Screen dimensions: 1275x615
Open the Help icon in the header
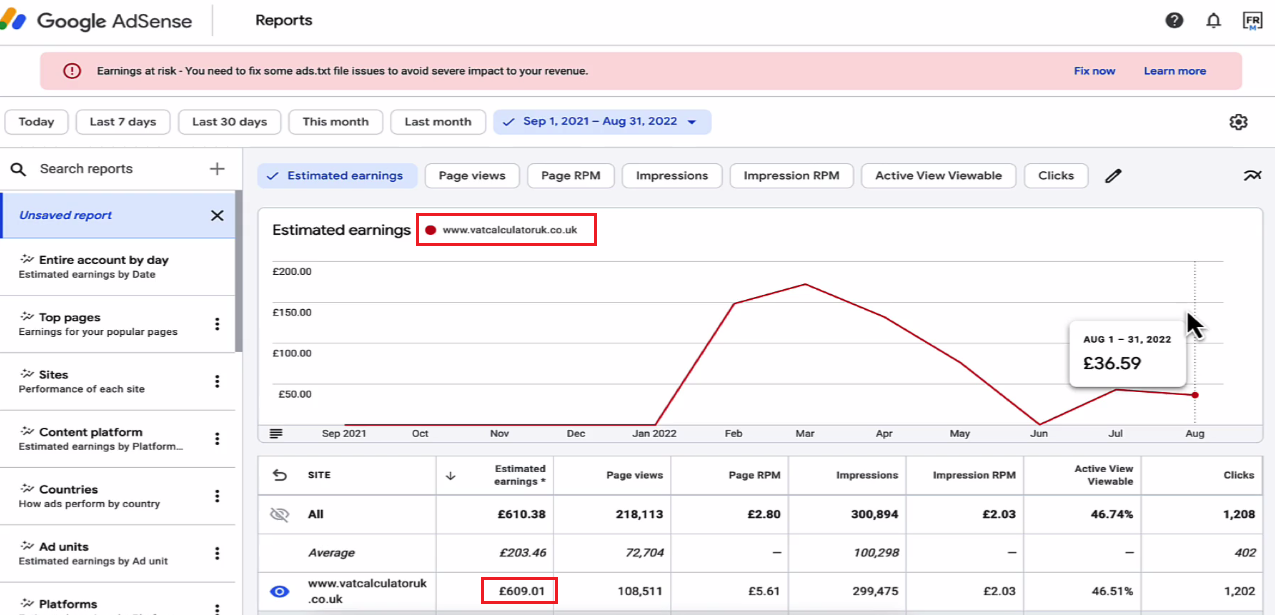[x=1174, y=21]
